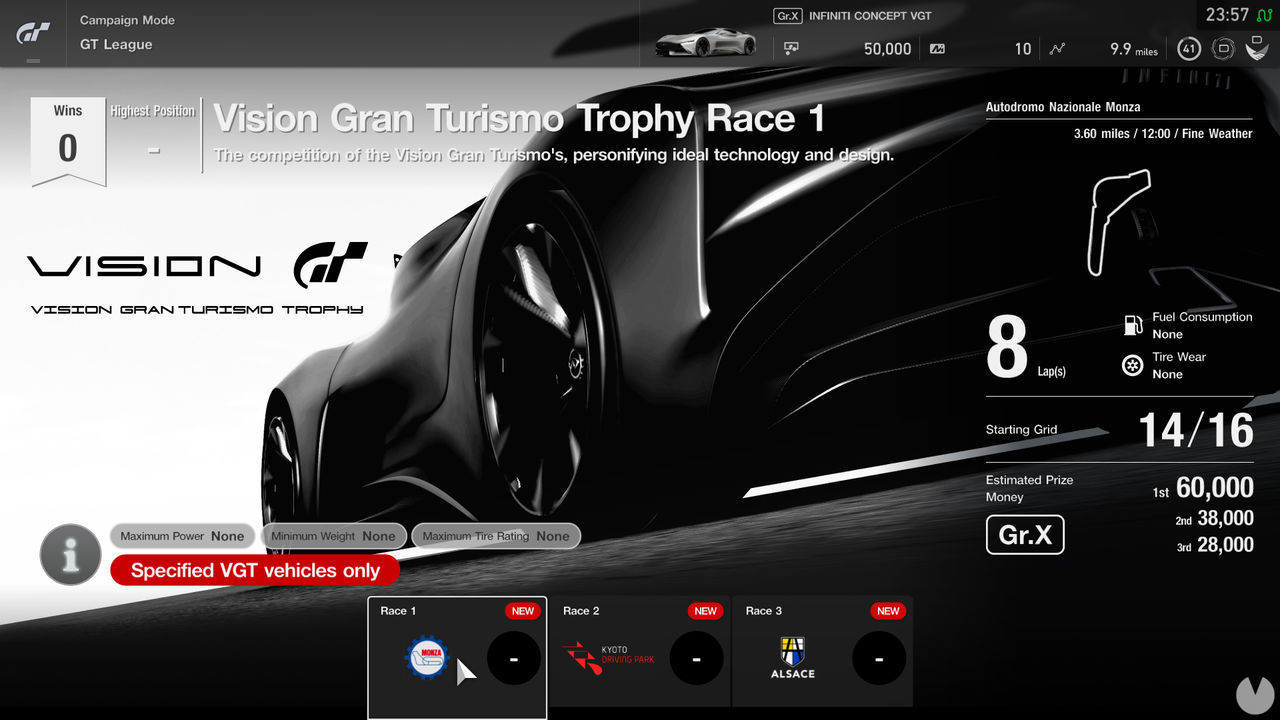Click the Highest Position label

(153, 111)
